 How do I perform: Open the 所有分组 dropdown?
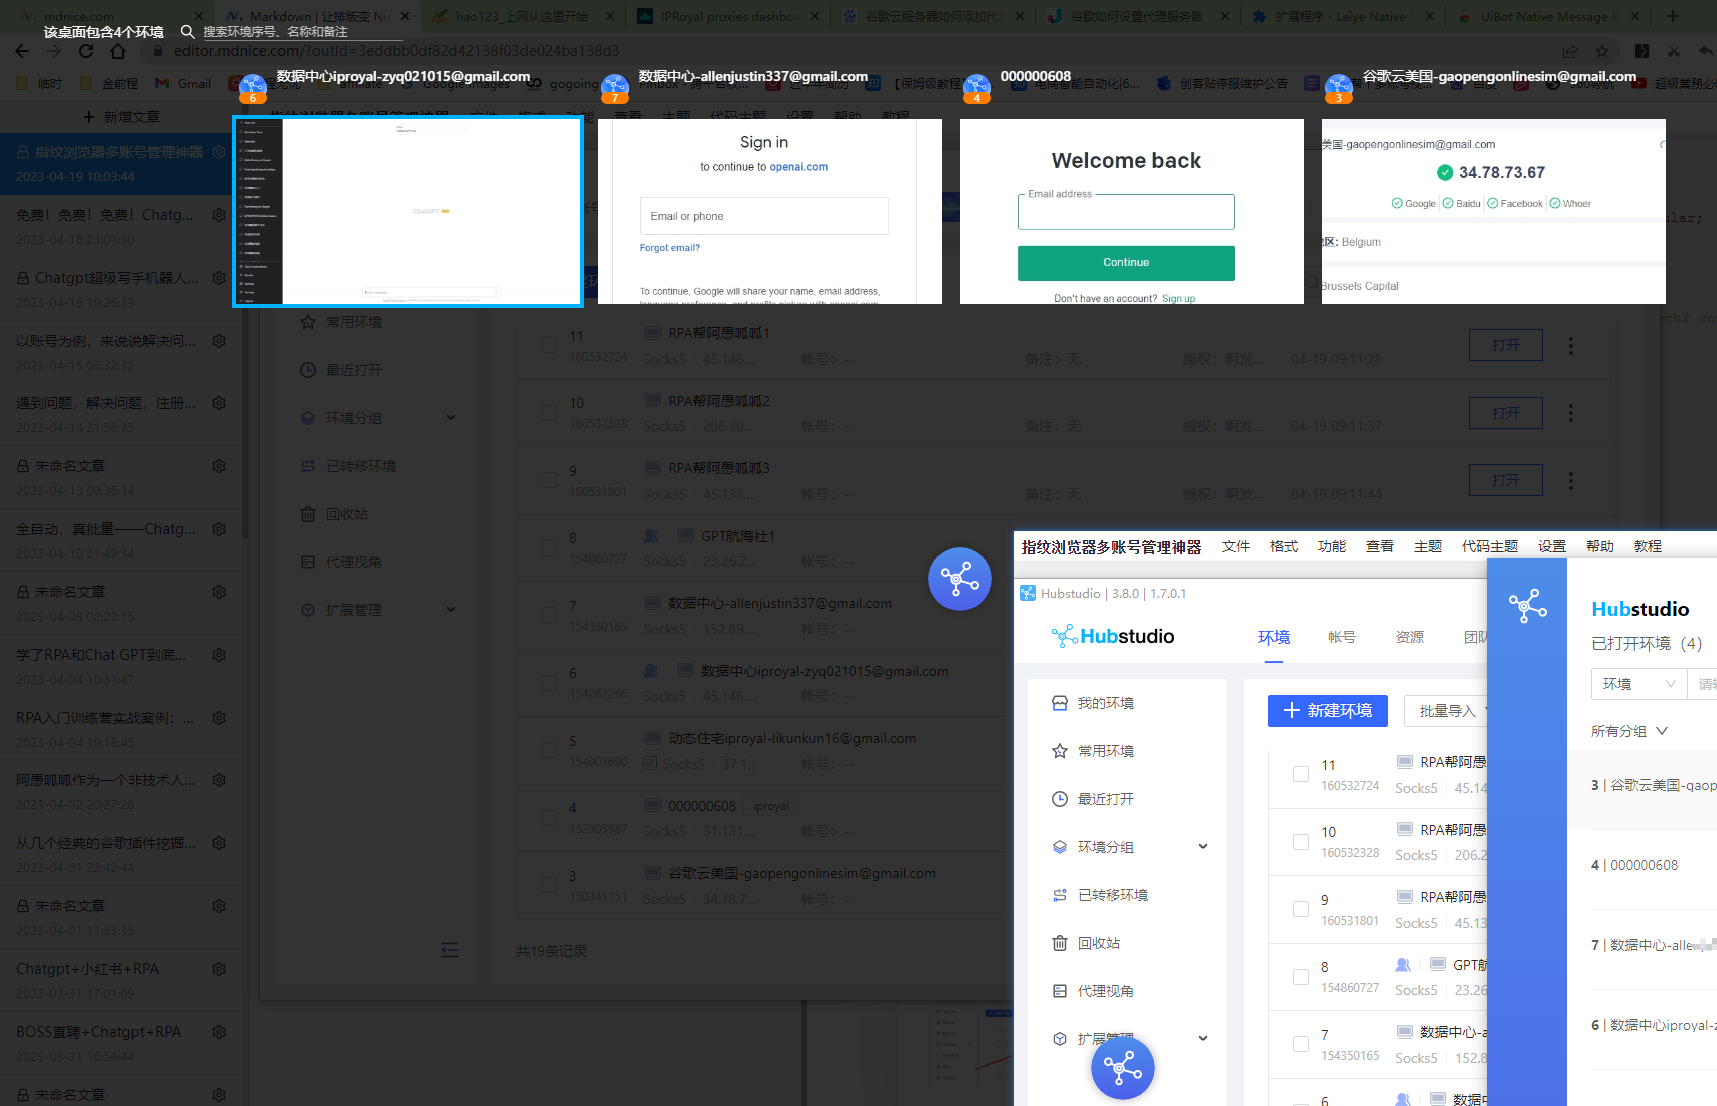click(1629, 731)
